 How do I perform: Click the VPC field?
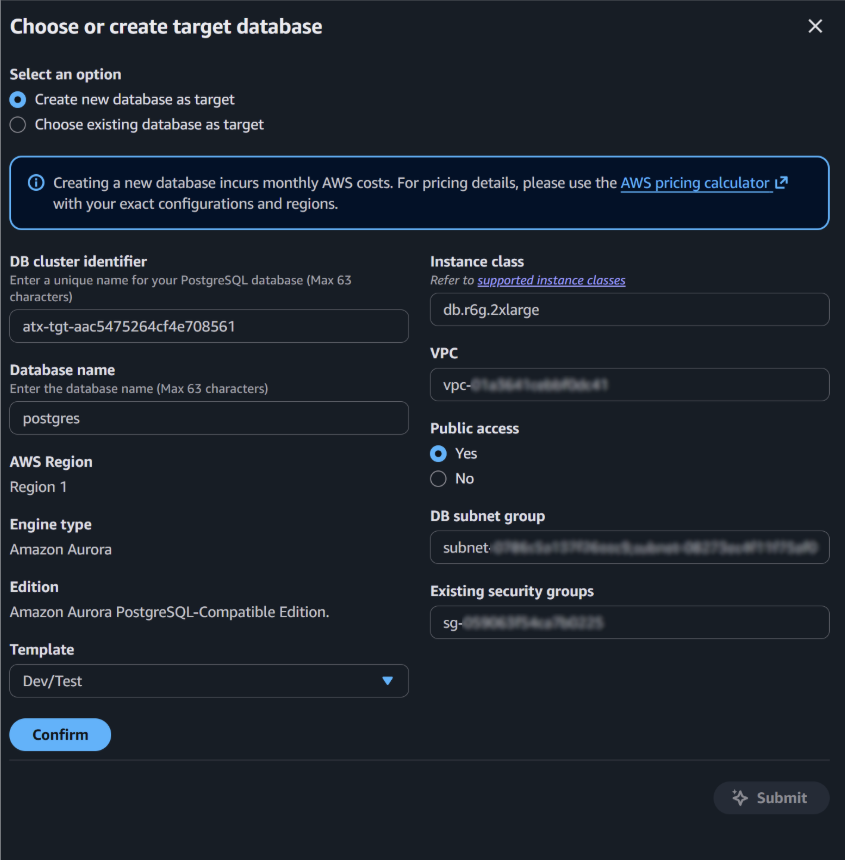point(629,384)
